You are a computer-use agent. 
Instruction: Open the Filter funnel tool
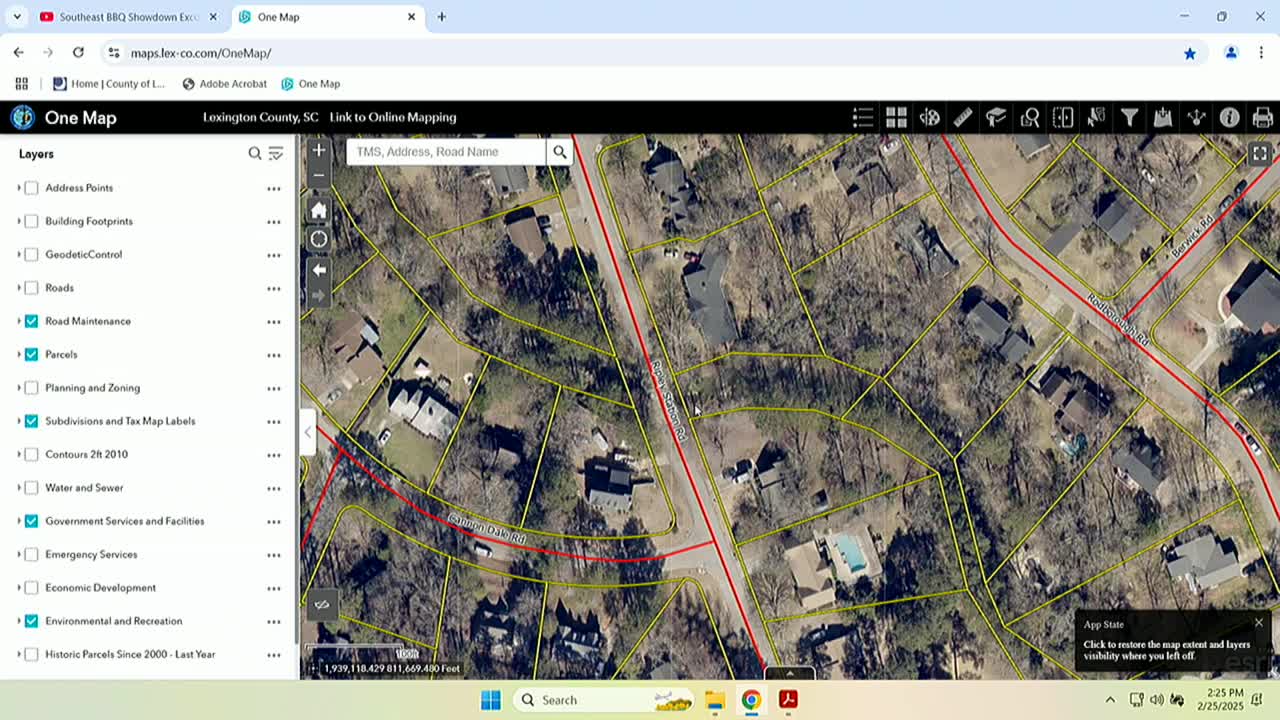tap(1130, 118)
